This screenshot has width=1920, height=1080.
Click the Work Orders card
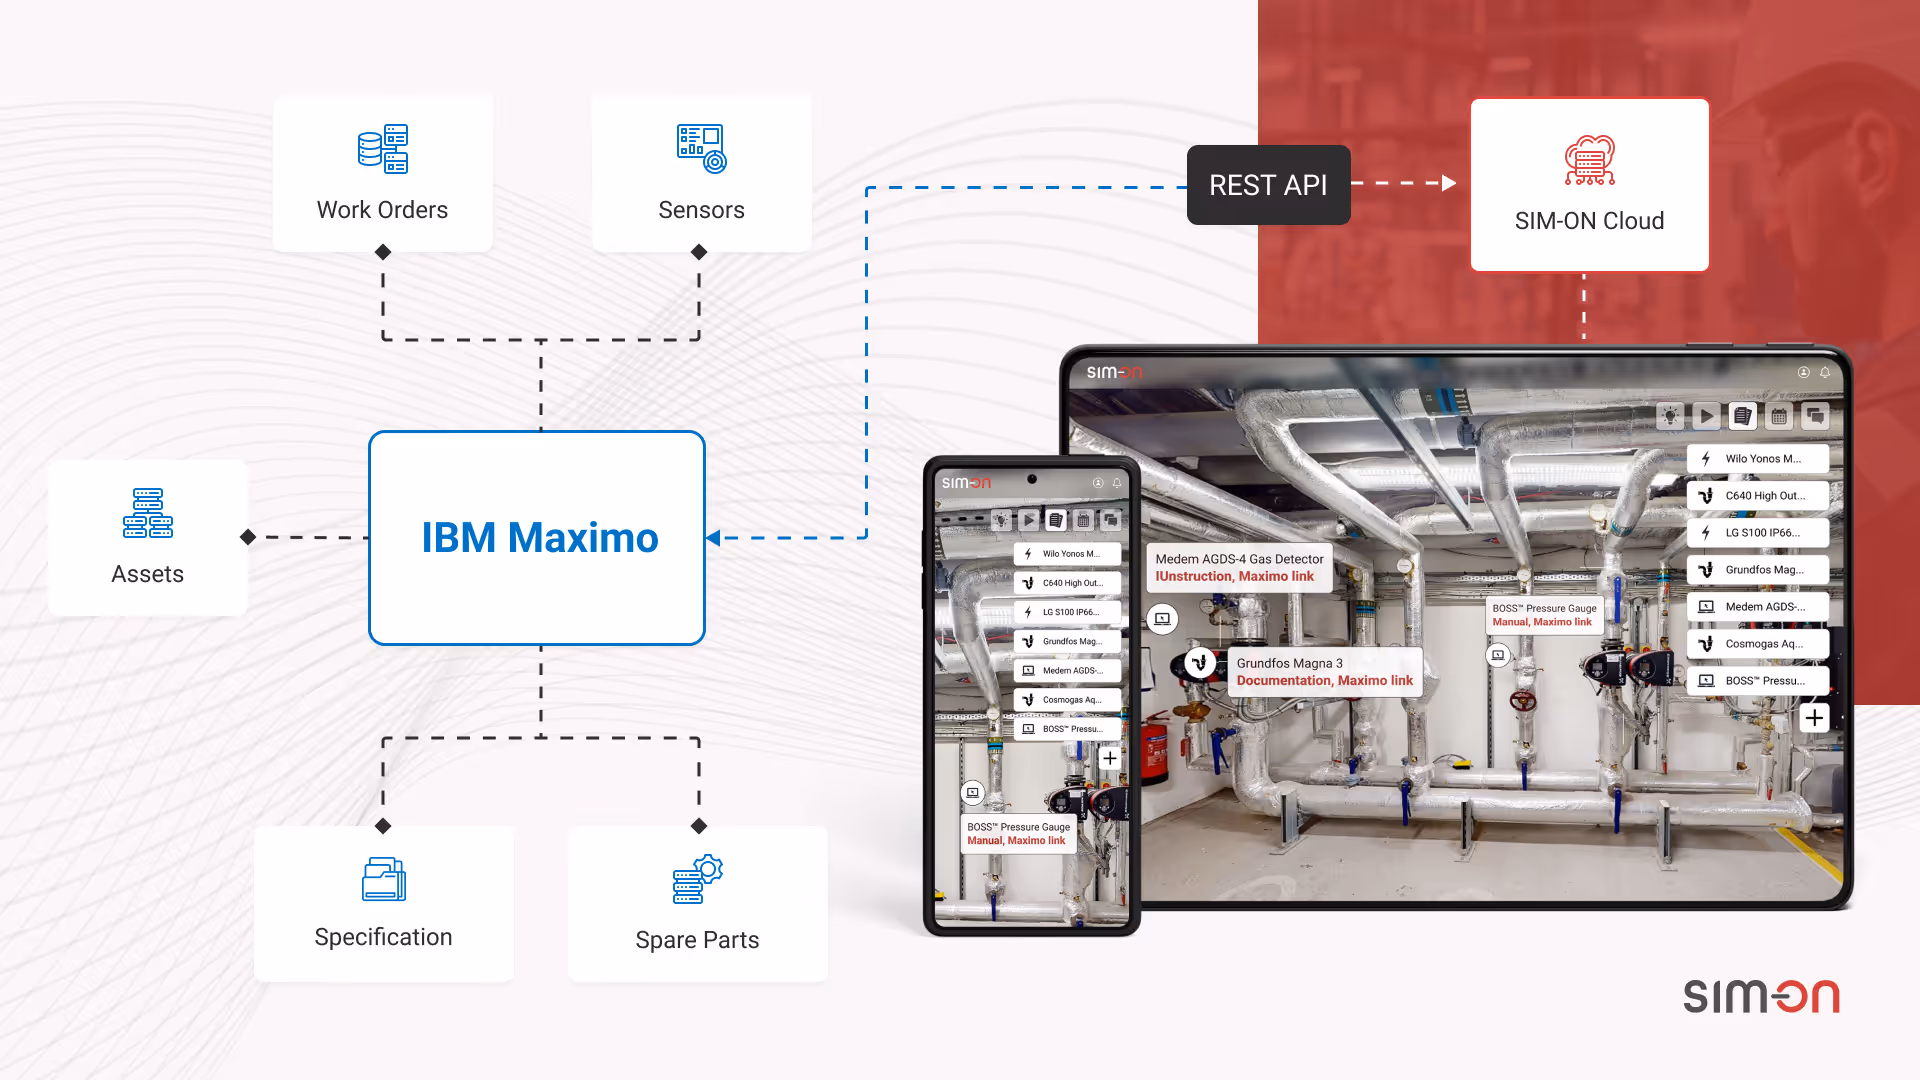point(382,173)
